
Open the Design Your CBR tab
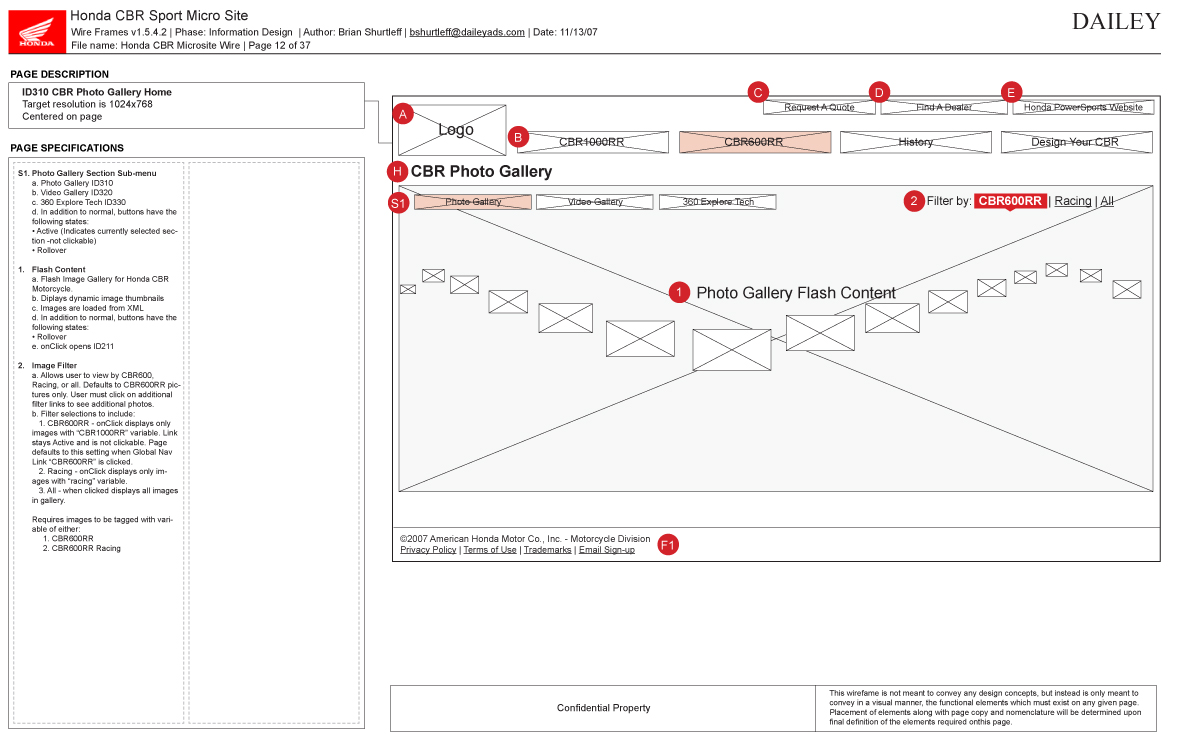click(x=1075, y=142)
